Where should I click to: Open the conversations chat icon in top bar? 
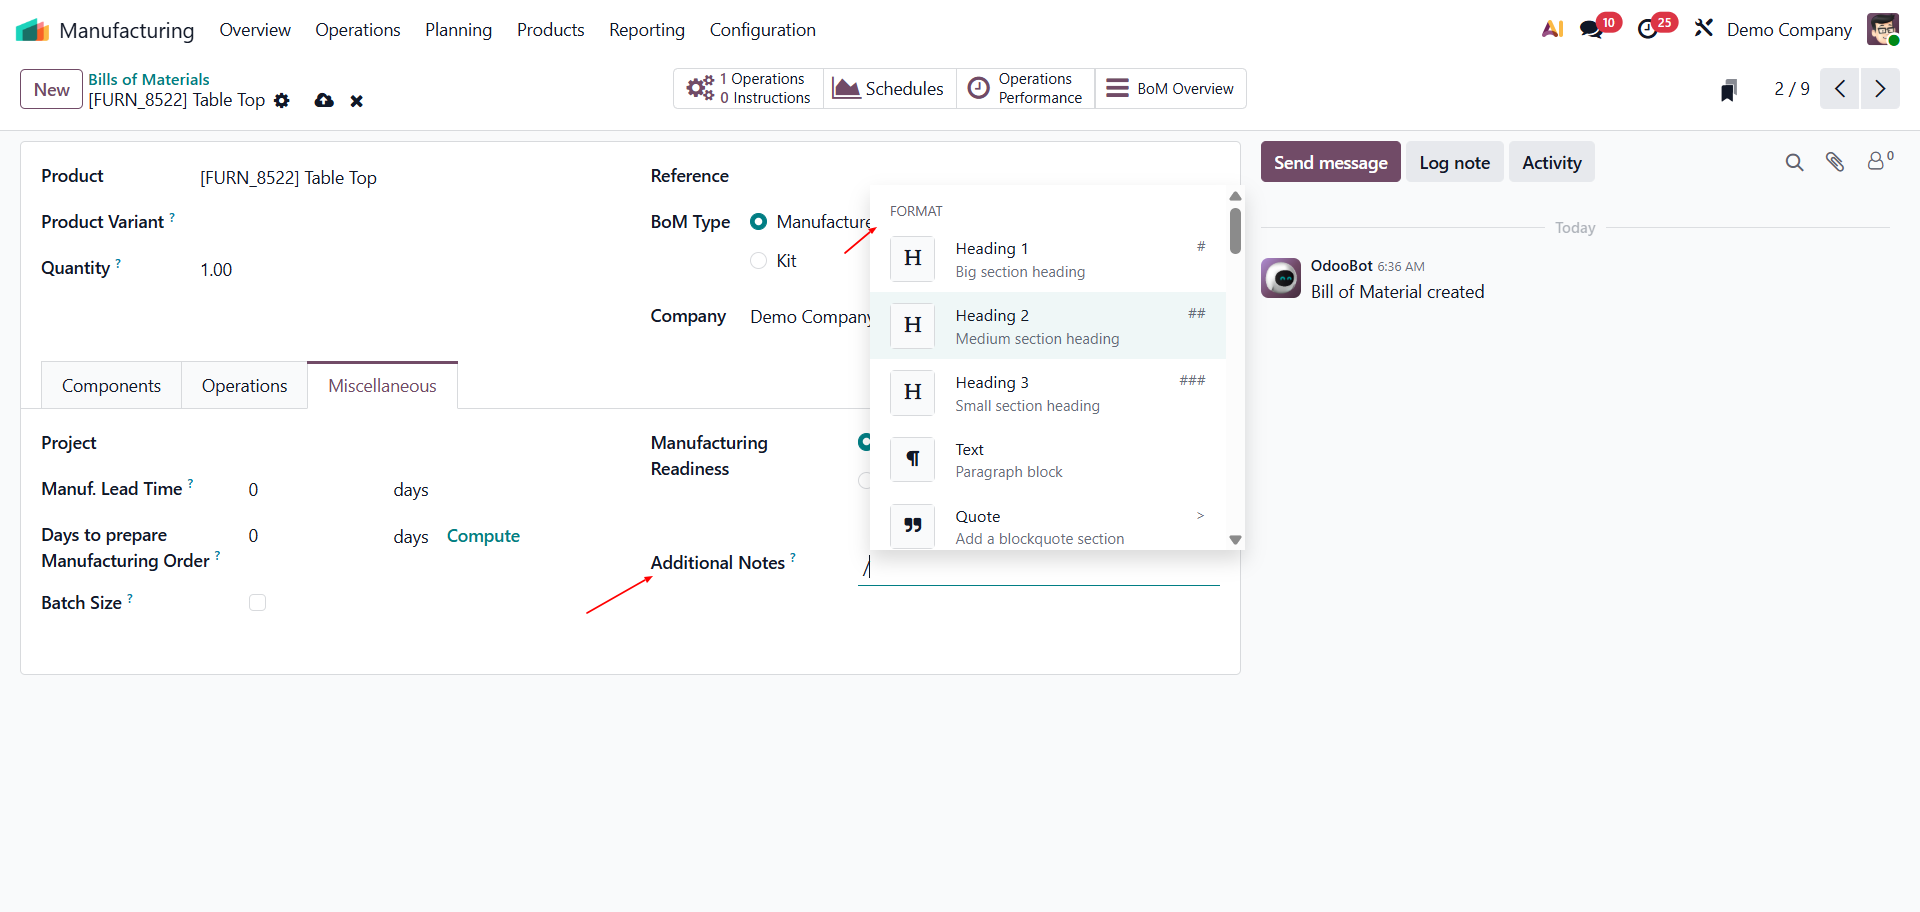(x=1591, y=30)
